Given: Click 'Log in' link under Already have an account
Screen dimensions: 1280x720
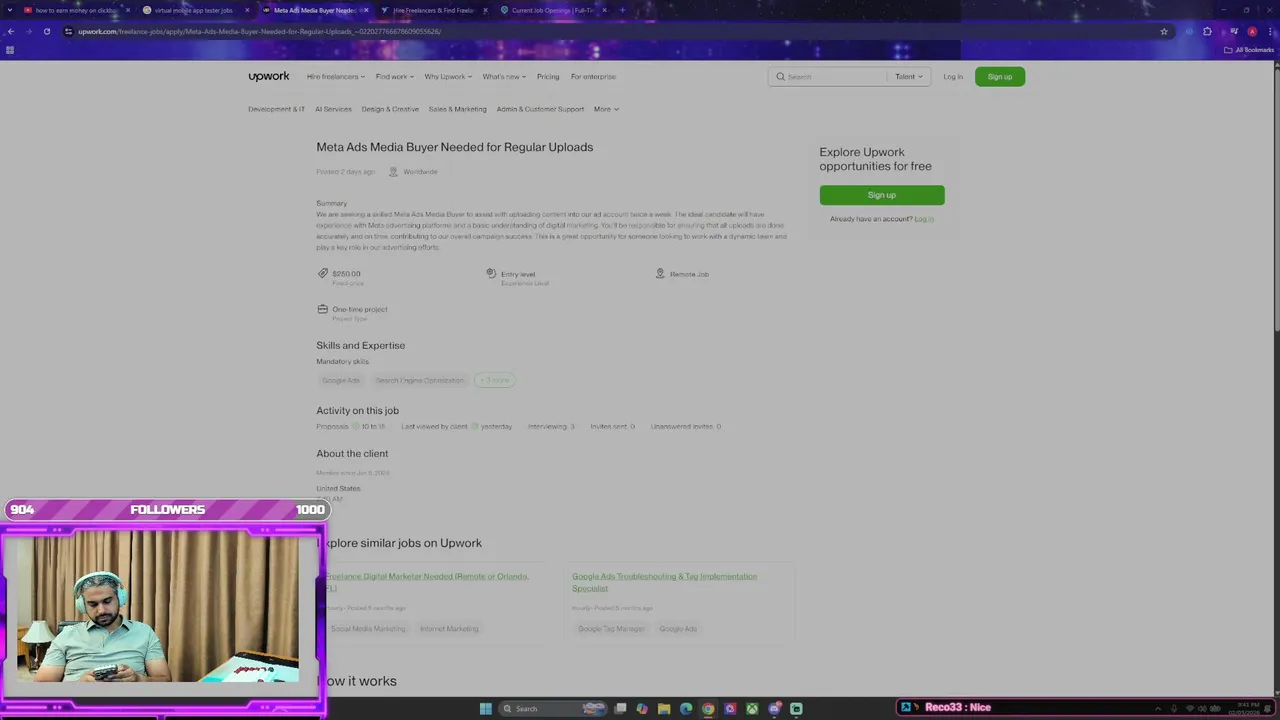Looking at the screenshot, I should tap(924, 219).
